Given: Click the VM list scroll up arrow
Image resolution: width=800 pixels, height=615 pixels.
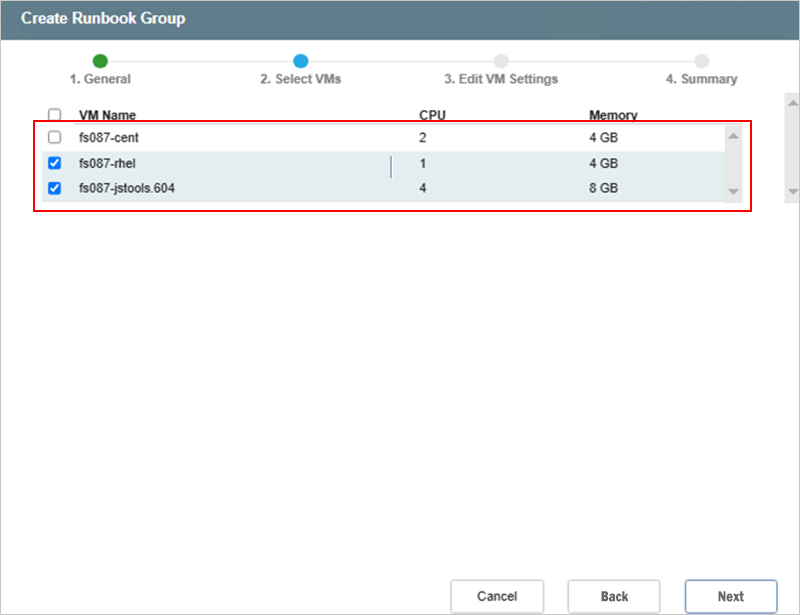Looking at the screenshot, I should [732, 136].
